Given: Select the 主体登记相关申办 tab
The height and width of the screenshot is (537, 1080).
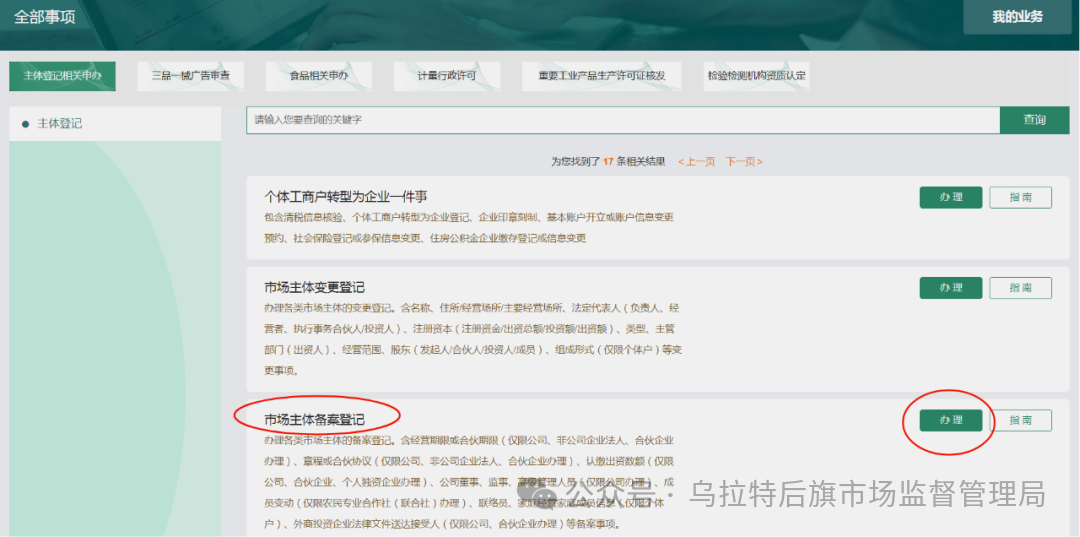Looking at the screenshot, I should 63,76.
